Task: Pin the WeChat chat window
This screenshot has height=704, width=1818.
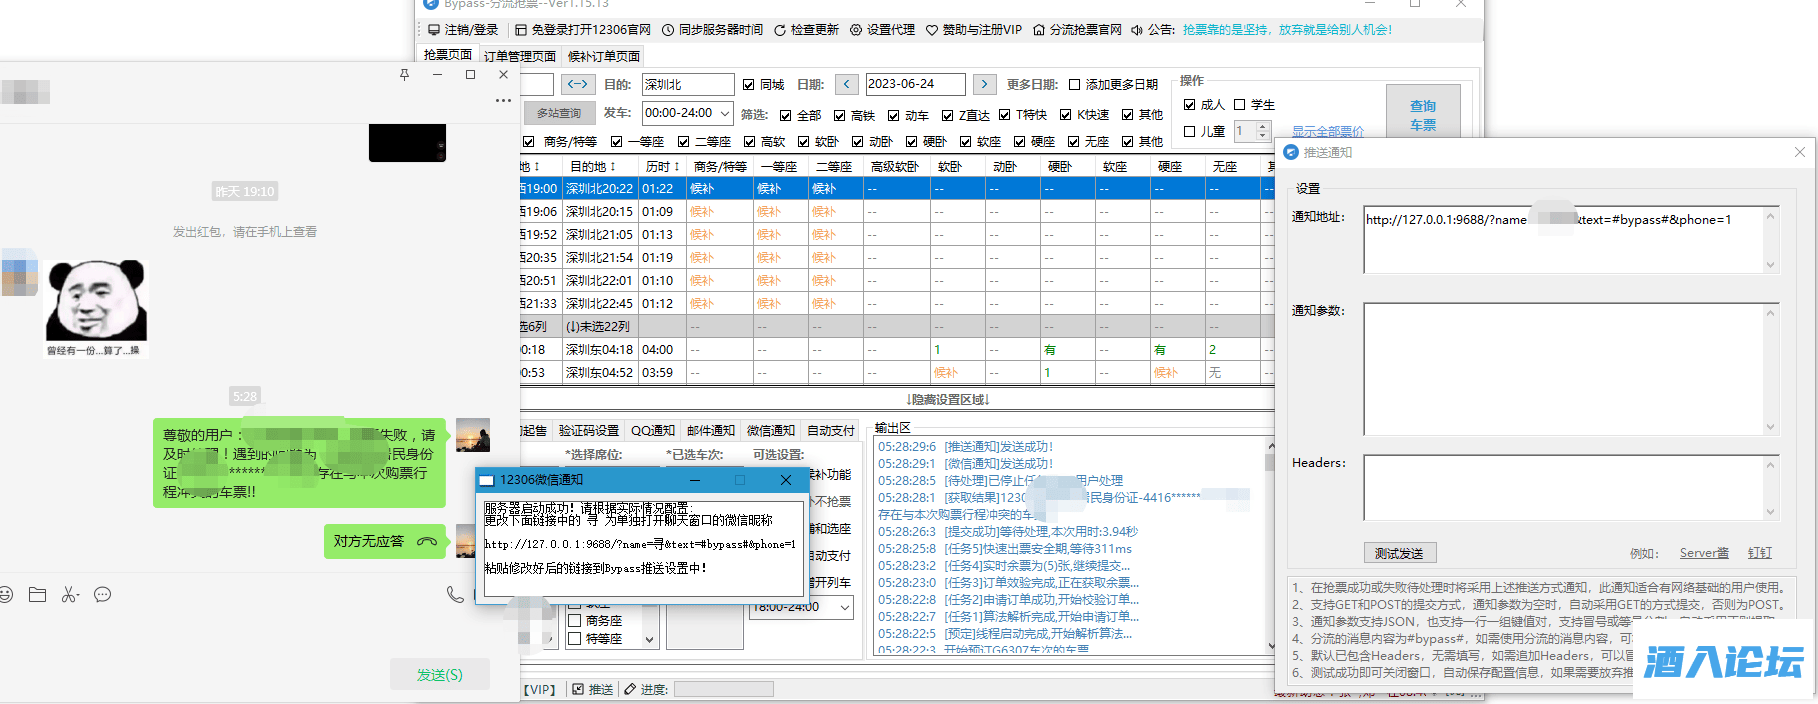Action: pyautogui.click(x=404, y=74)
